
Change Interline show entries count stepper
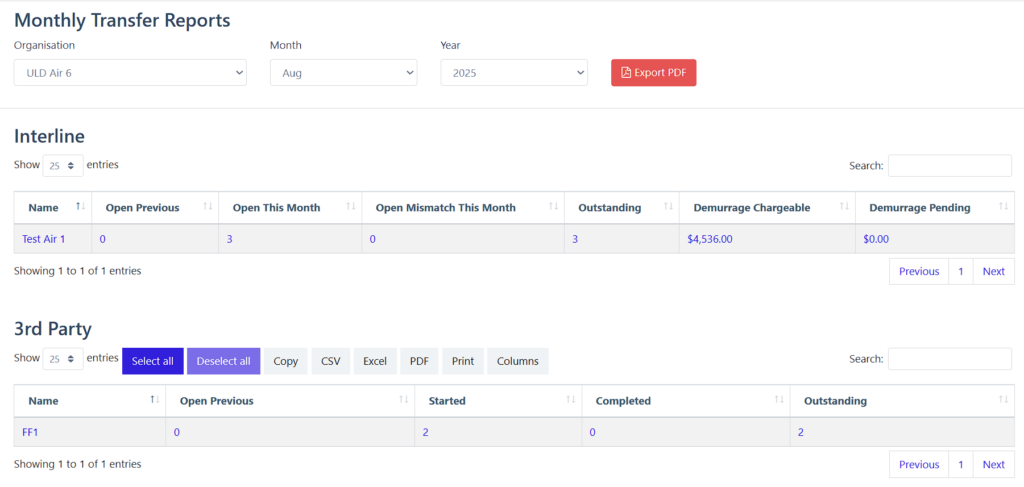pos(63,166)
